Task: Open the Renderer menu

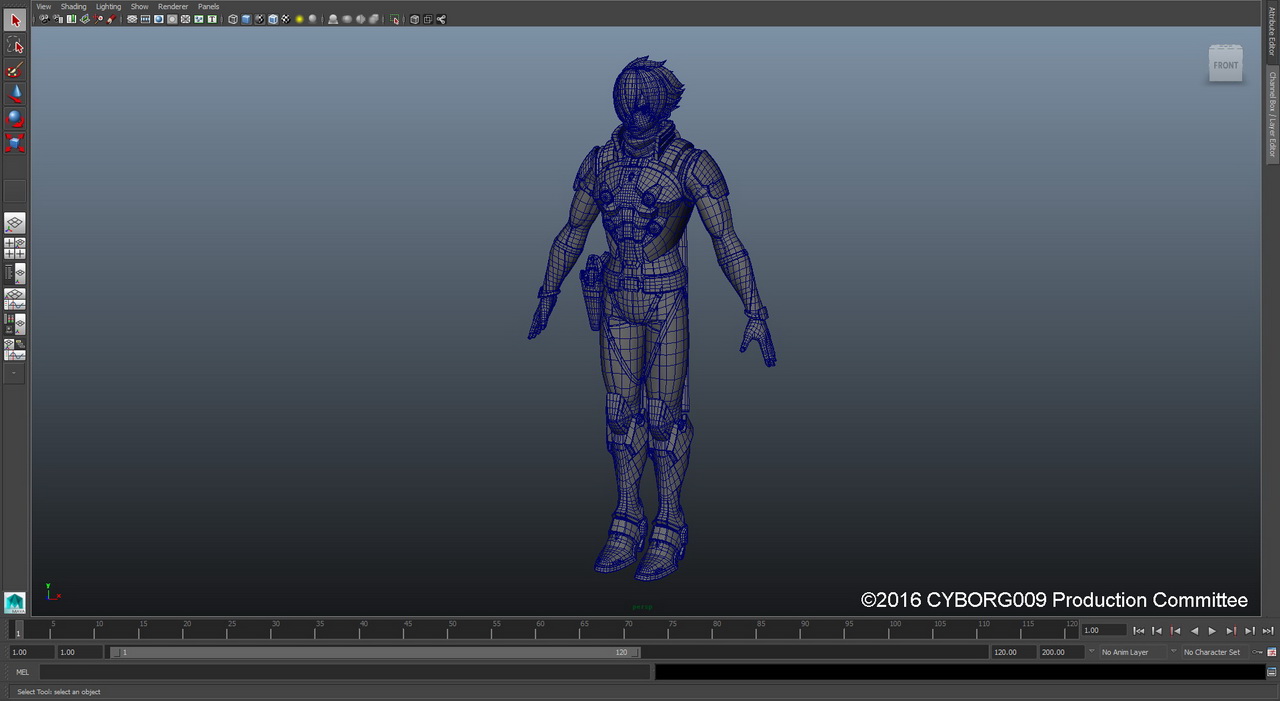Action: (173, 6)
